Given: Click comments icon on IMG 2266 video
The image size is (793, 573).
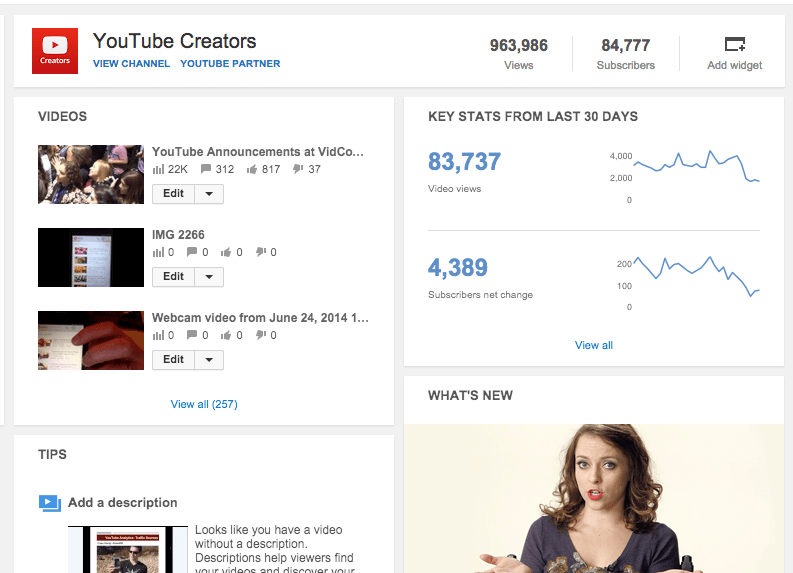Looking at the screenshot, I should click(x=192, y=253).
